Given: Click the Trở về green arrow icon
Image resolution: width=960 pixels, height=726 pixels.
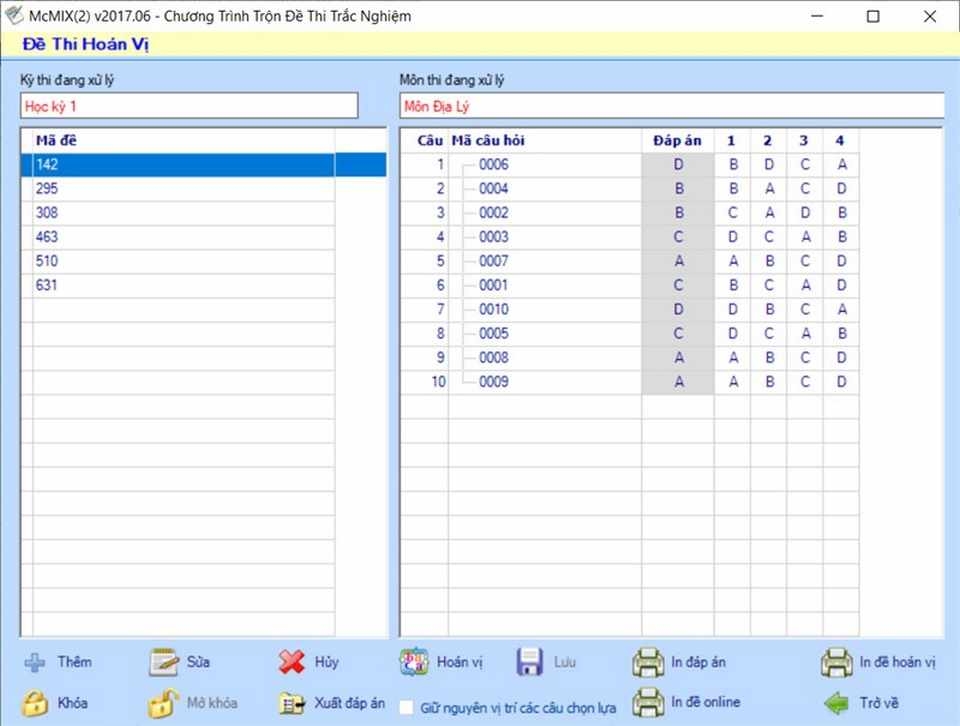Looking at the screenshot, I should (x=836, y=703).
